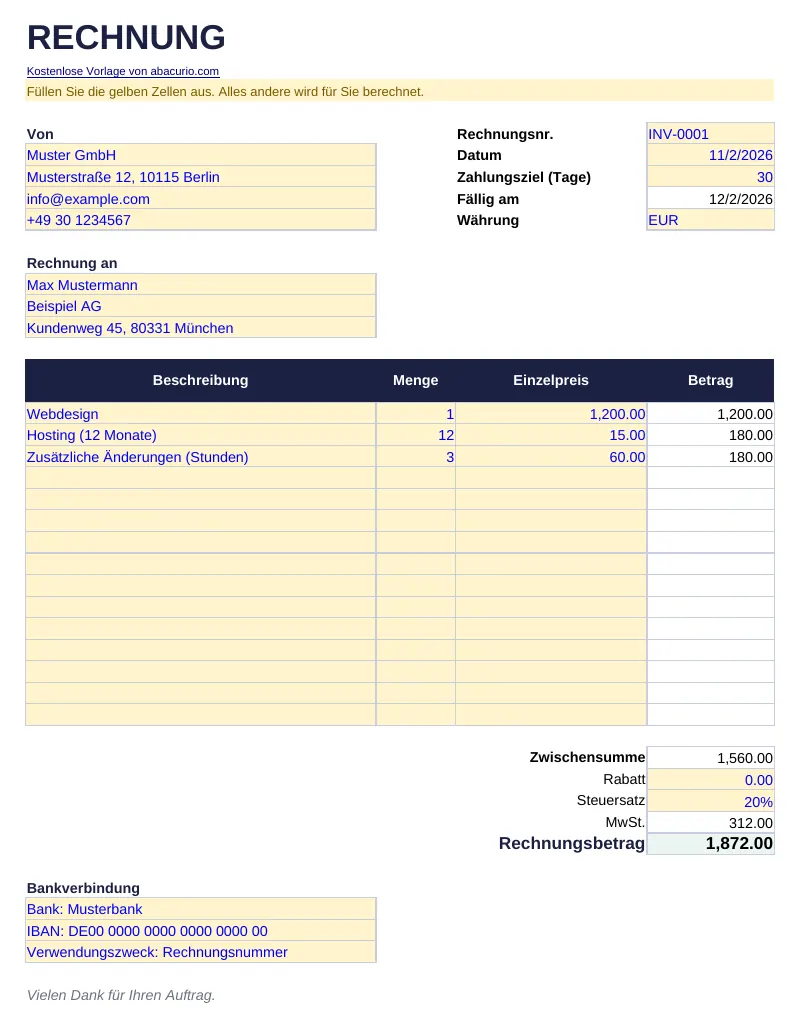Select the email cell info@example.com
Screen dimensions: 799x1027
pos(200,198)
